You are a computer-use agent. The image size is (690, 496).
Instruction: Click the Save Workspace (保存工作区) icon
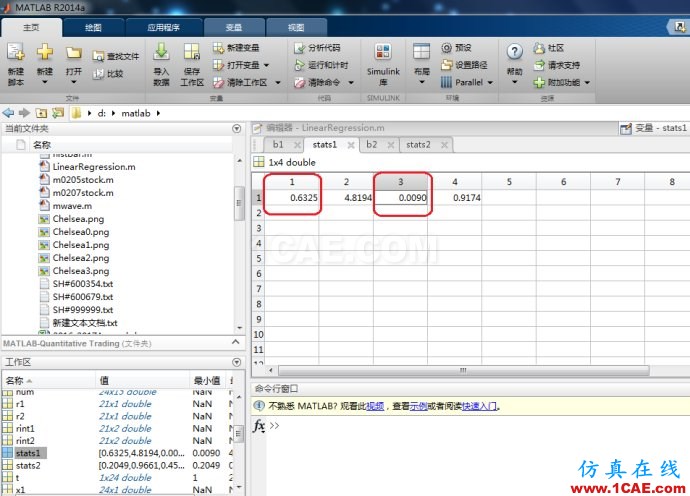[192, 51]
